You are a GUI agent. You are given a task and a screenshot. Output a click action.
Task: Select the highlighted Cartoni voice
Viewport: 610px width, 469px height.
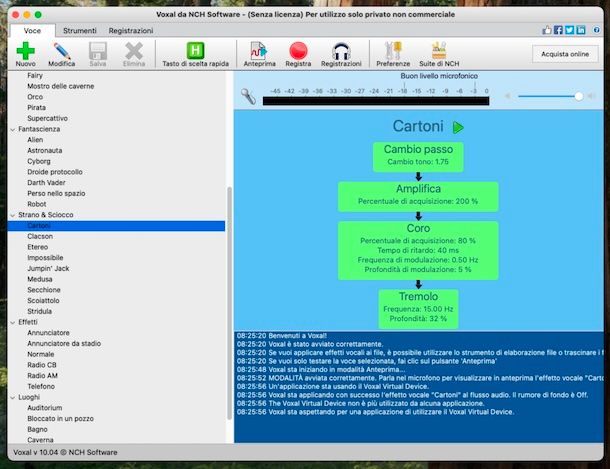pyautogui.click(x=116, y=226)
